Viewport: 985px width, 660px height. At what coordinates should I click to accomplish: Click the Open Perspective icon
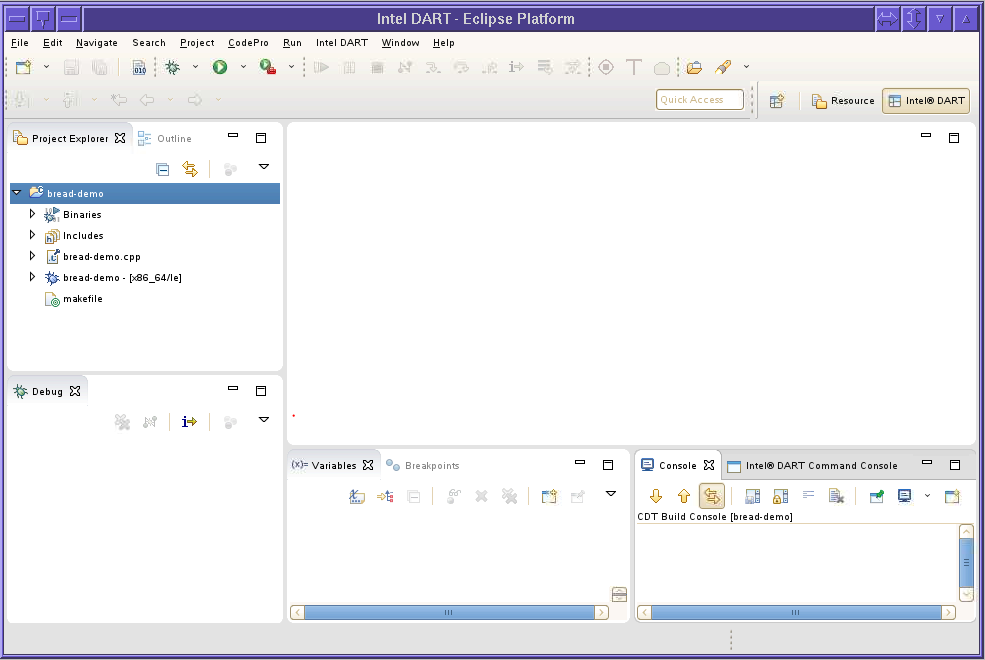pyautogui.click(x=776, y=101)
